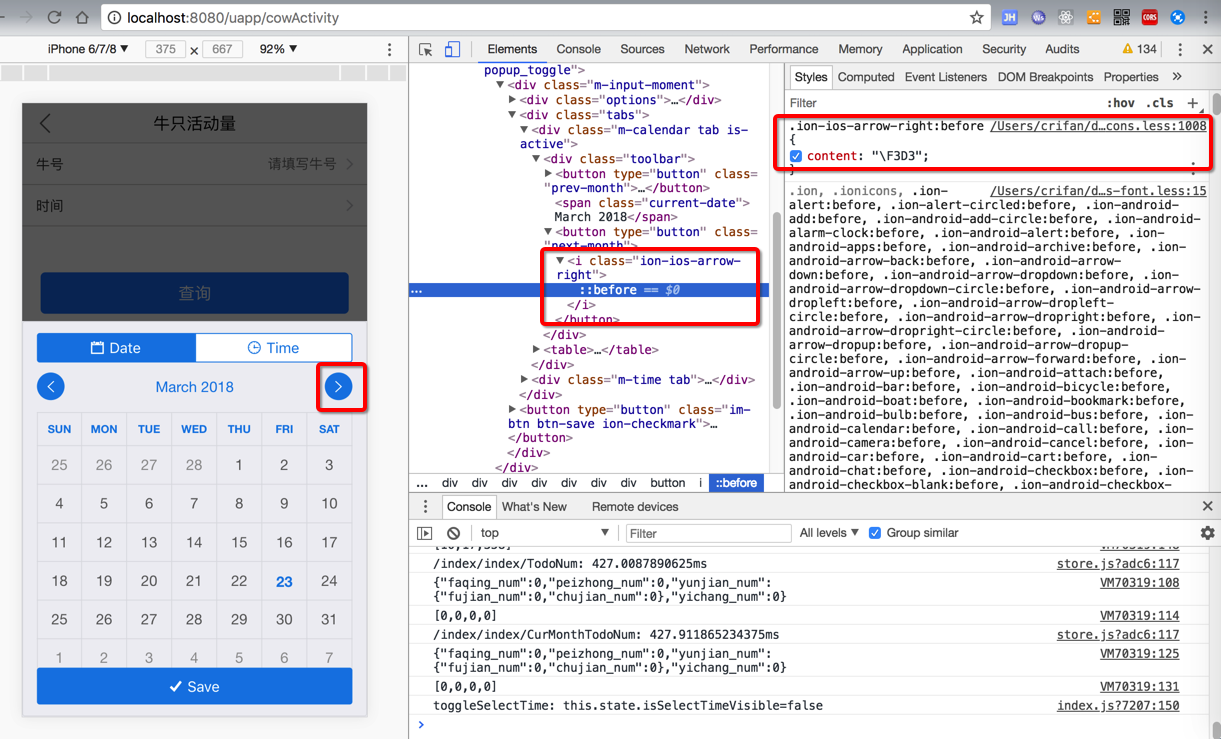The width and height of the screenshot is (1221, 740).
Task: Open the Remote devices drawer tab
Action: (635, 507)
